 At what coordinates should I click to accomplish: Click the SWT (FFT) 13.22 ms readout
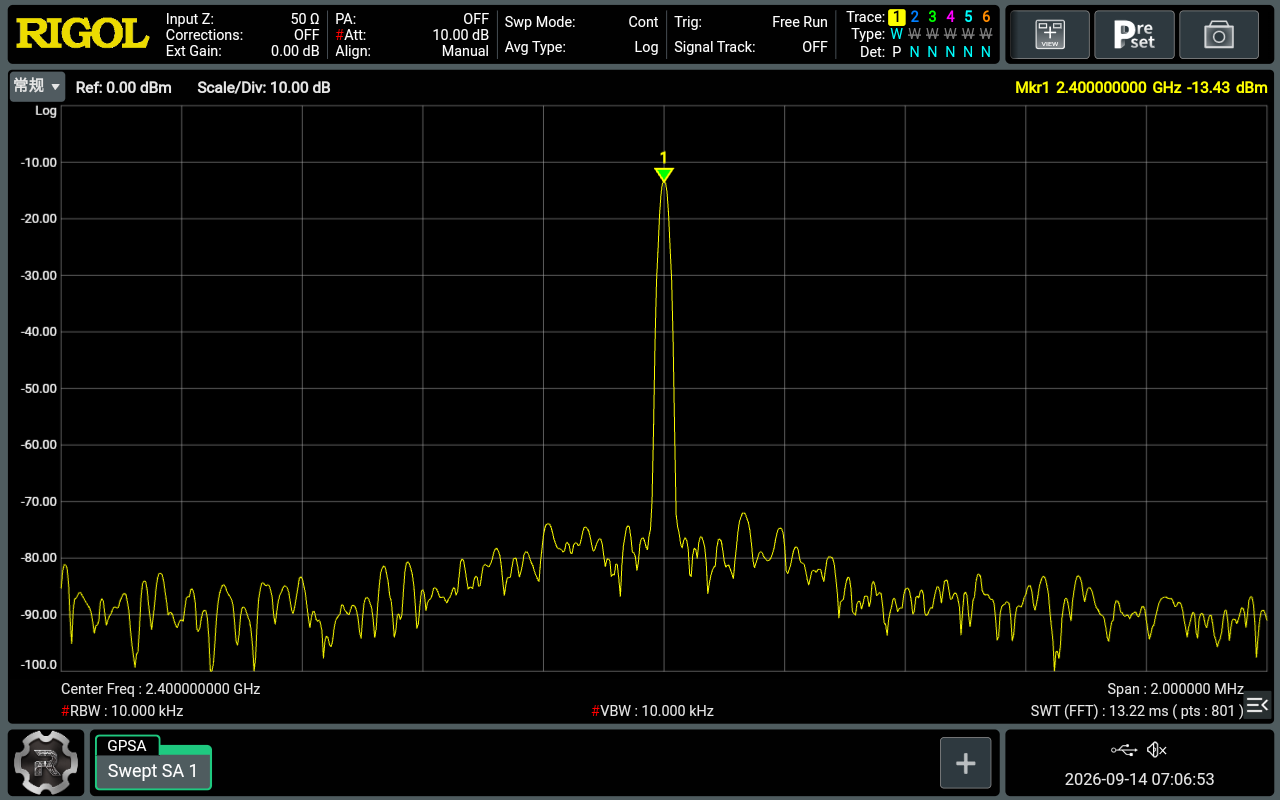(x=1138, y=711)
